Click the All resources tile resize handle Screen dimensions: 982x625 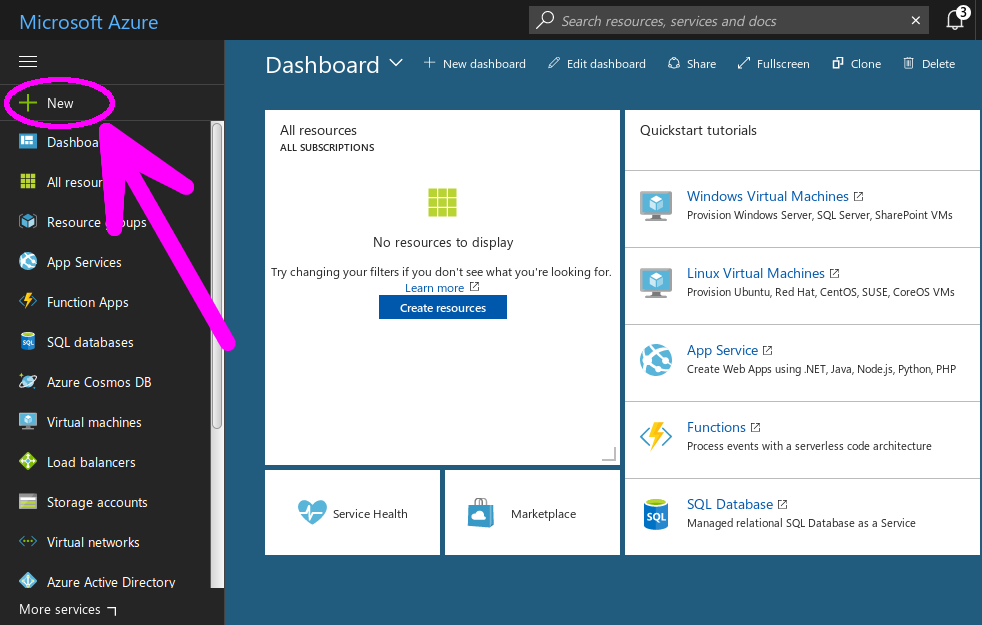609,454
